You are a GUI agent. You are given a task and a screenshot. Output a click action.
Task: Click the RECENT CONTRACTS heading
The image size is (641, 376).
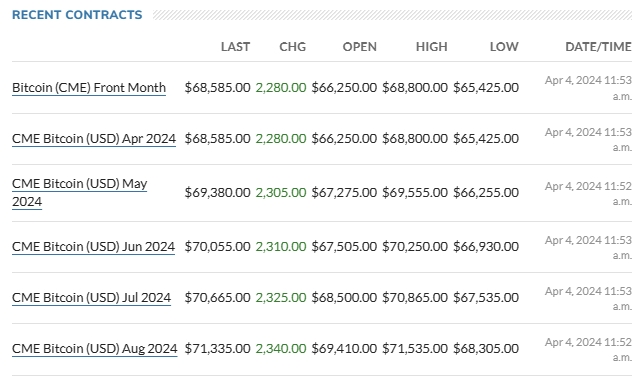pyautogui.click(x=77, y=15)
